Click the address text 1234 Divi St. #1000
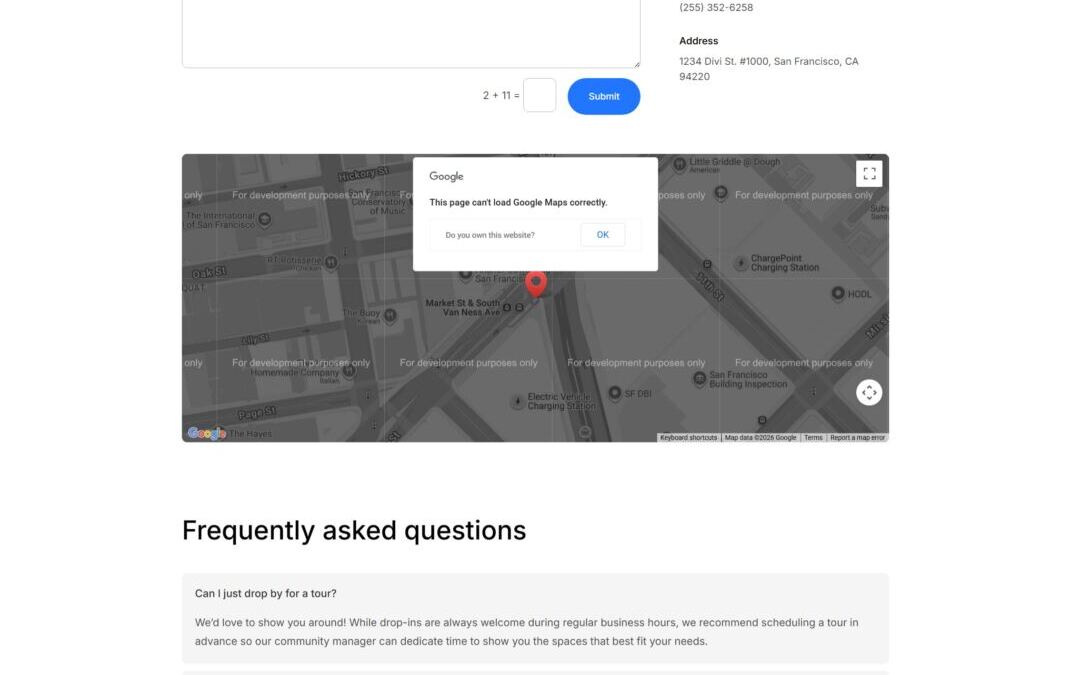The image size is (1071, 675). (723, 61)
